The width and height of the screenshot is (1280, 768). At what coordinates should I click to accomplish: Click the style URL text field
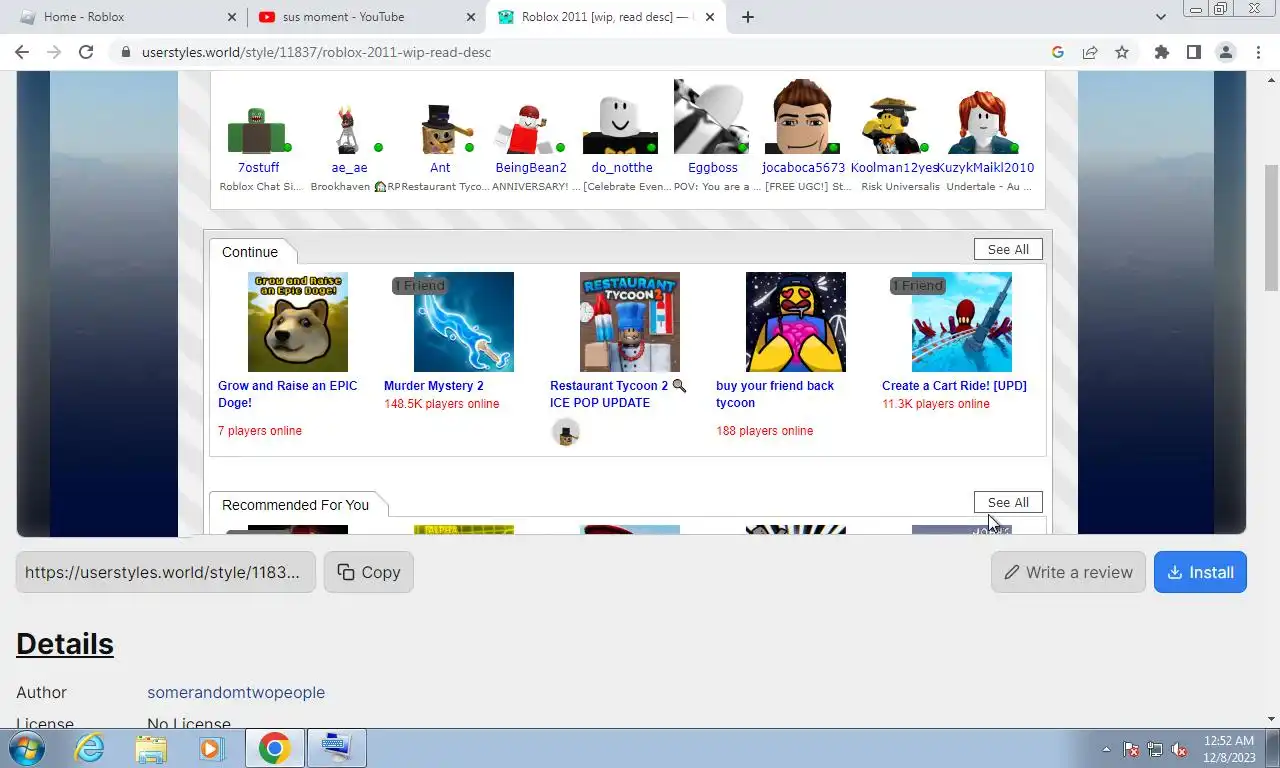click(x=166, y=572)
